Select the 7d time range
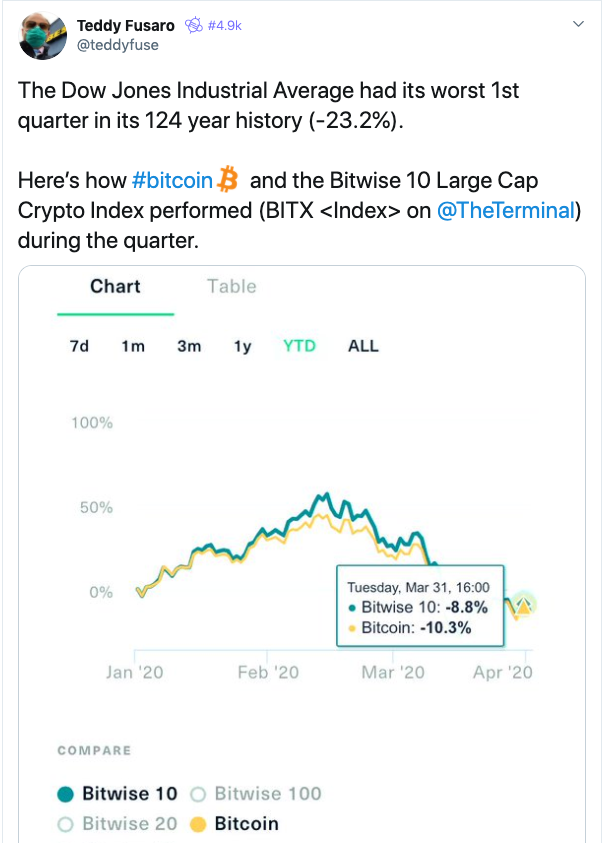This screenshot has width=604, height=843. [x=79, y=346]
